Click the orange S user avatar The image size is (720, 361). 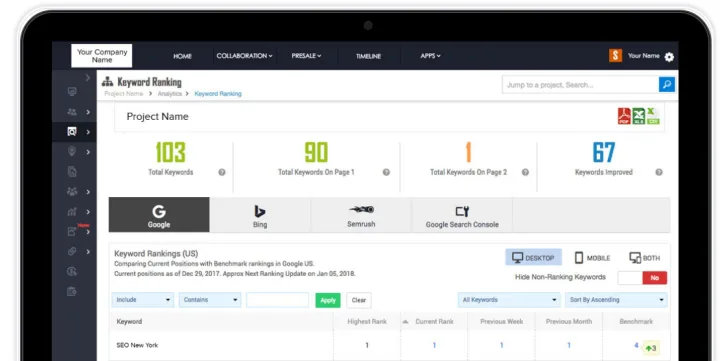[x=615, y=56]
